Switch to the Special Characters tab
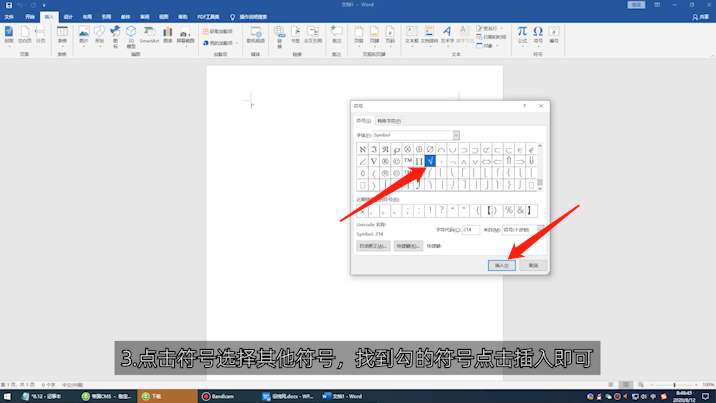The width and height of the screenshot is (716, 403). [x=388, y=121]
